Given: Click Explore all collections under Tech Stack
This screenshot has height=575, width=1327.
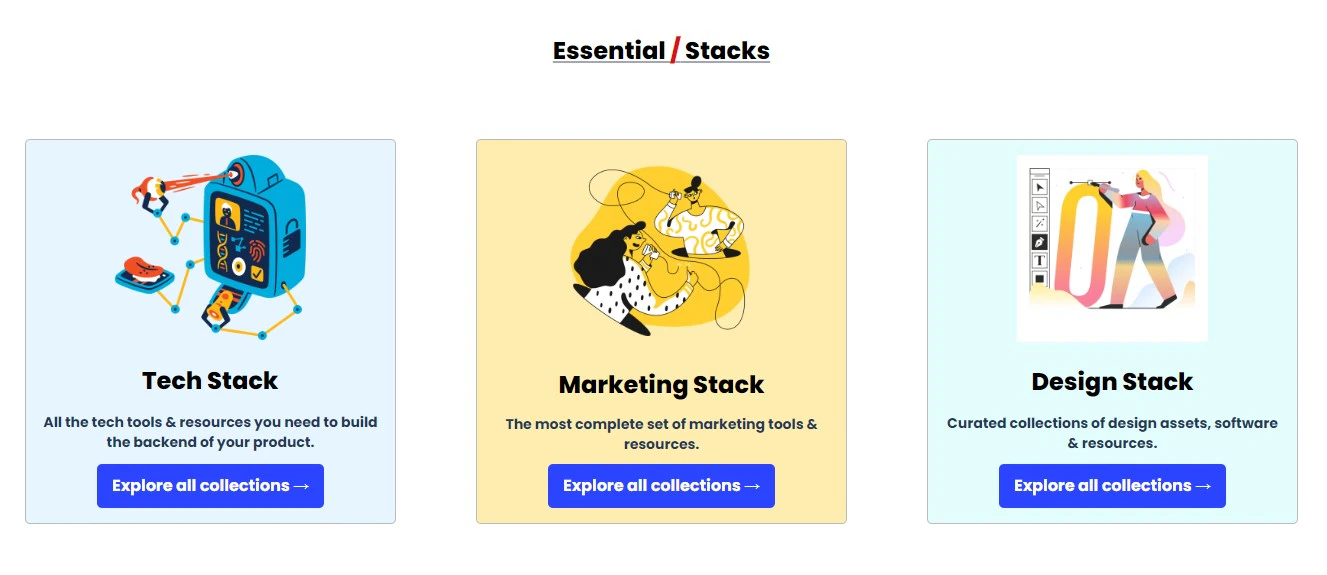Looking at the screenshot, I should [x=210, y=486].
